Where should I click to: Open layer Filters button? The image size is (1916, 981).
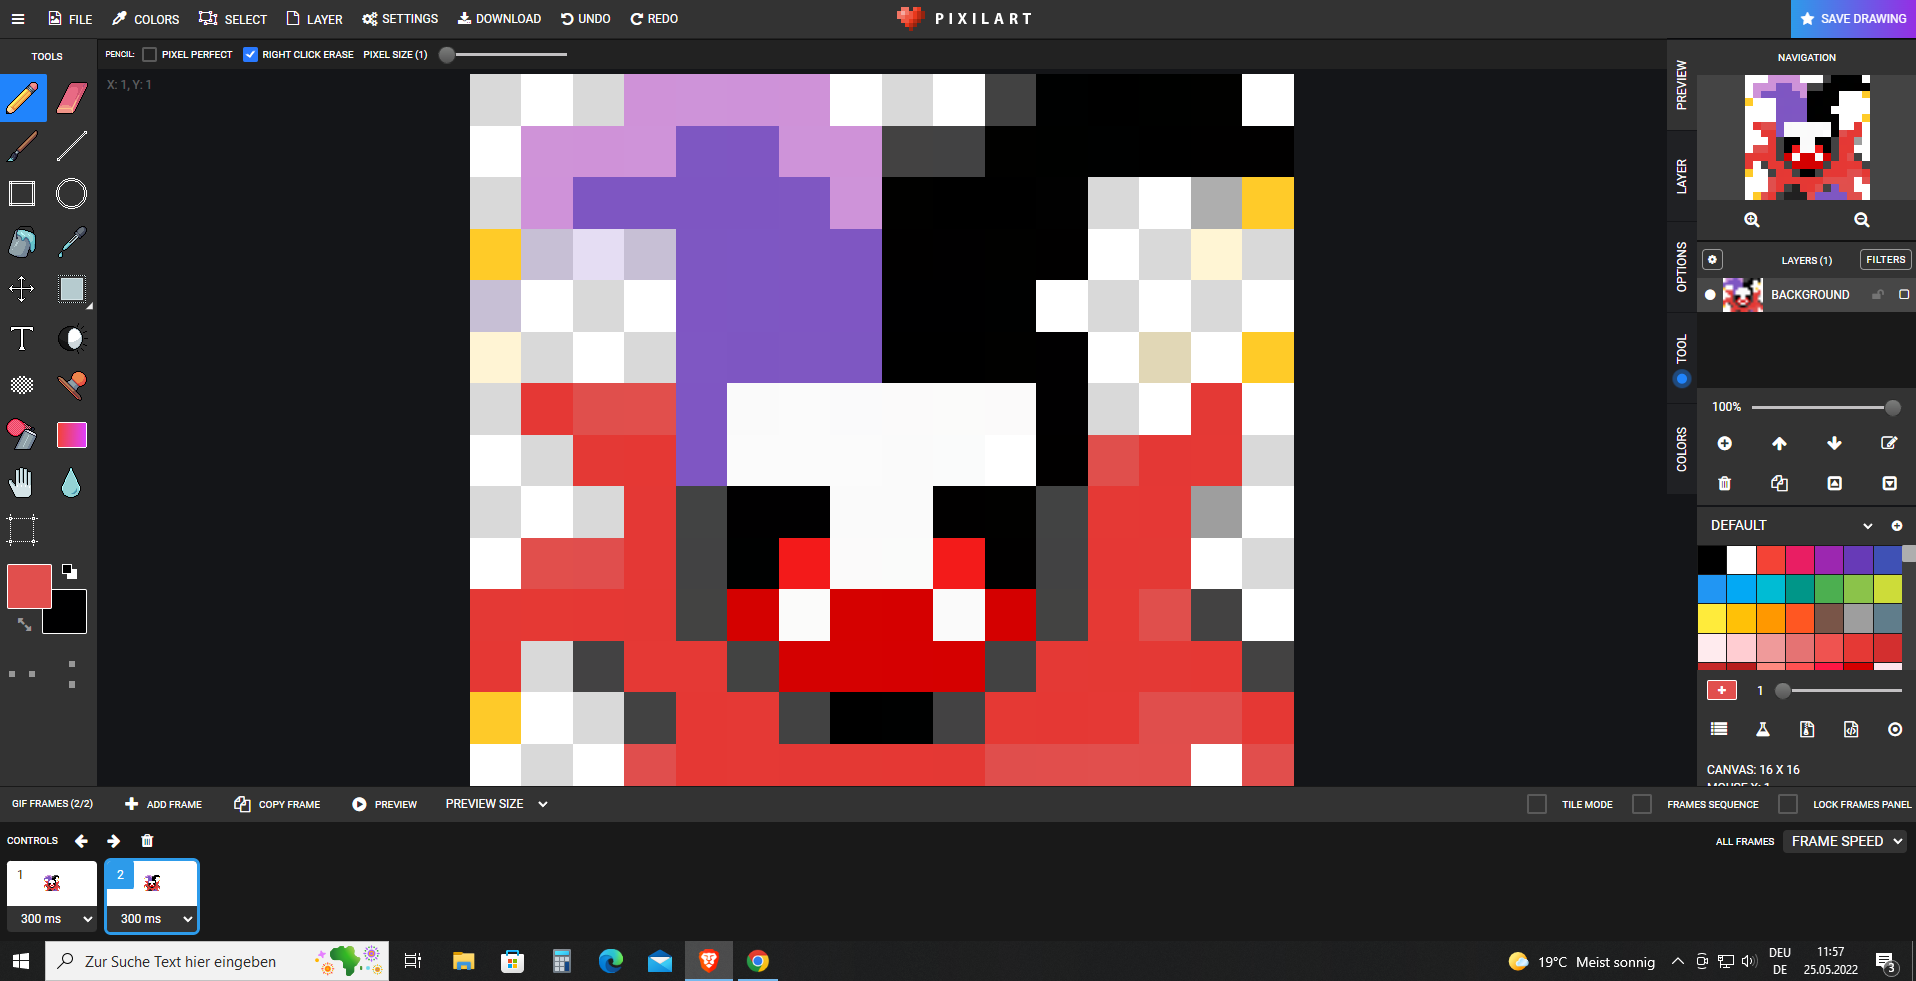(1885, 260)
